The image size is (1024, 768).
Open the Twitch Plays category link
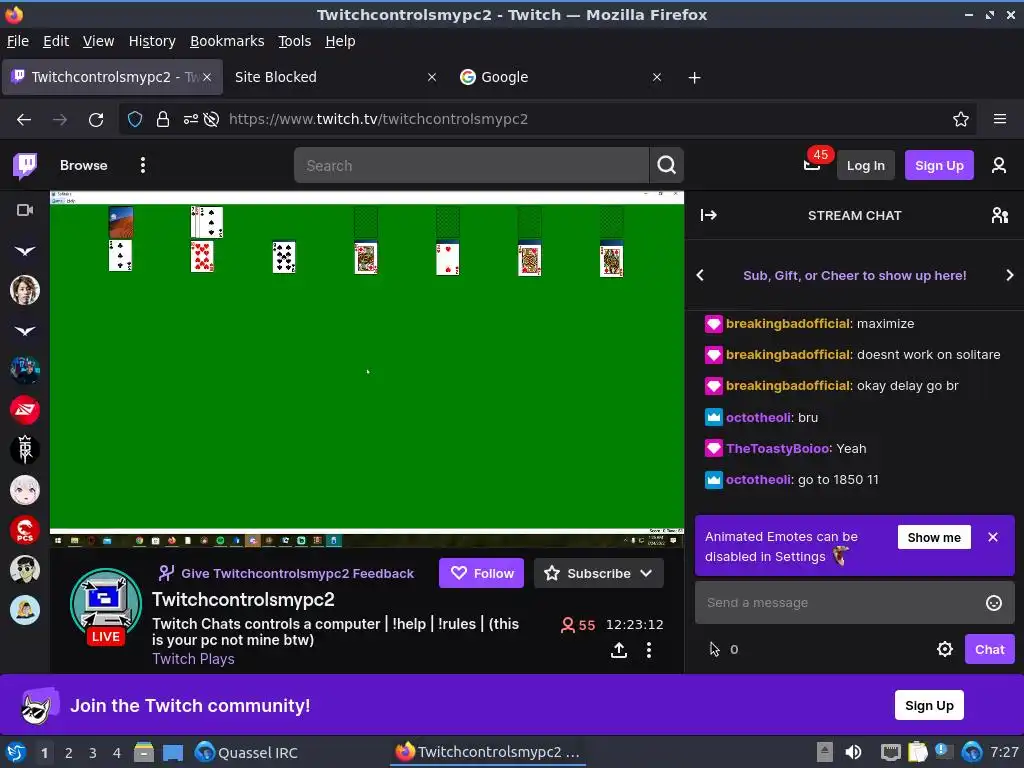point(193,659)
